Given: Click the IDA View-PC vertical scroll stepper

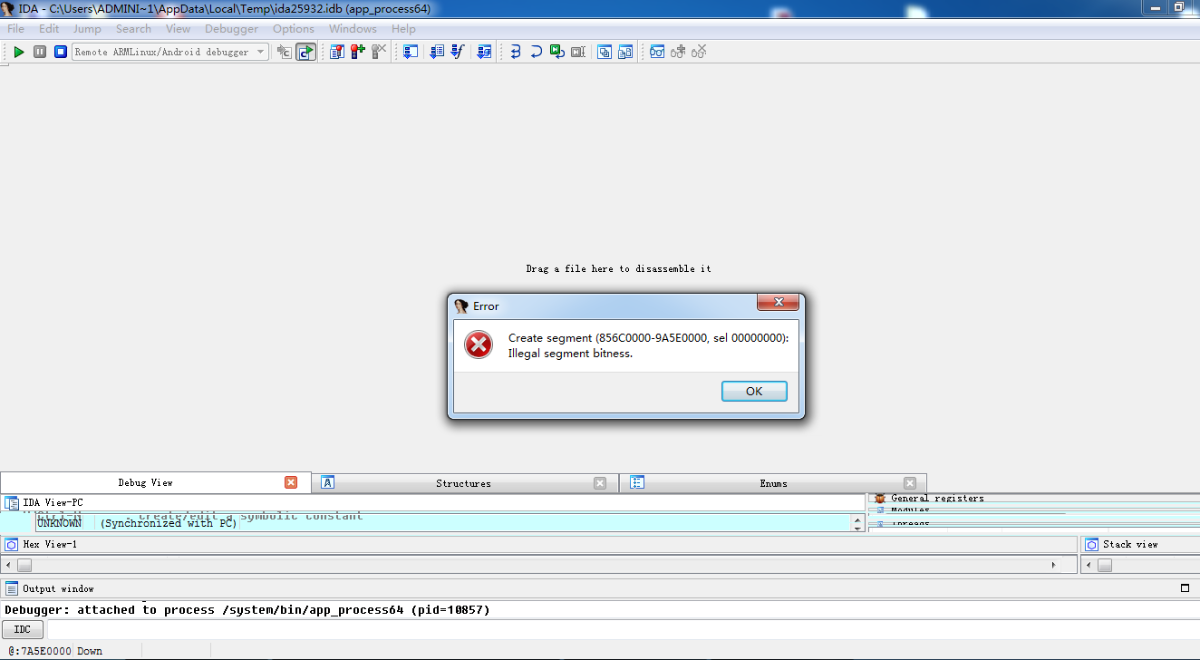Looking at the screenshot, I should [858, 522].
